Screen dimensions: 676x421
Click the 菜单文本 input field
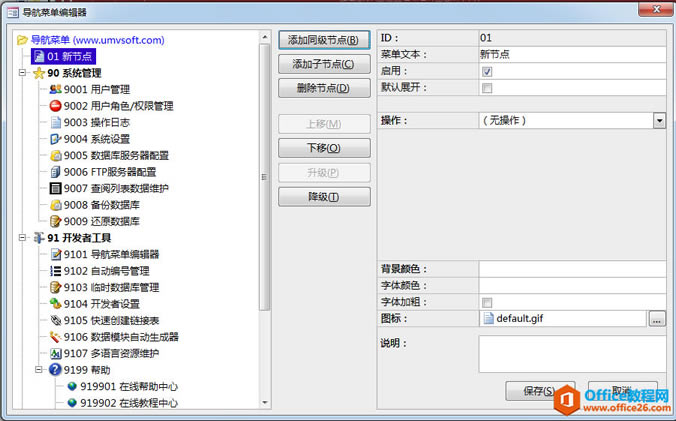(x=572, y=55)
